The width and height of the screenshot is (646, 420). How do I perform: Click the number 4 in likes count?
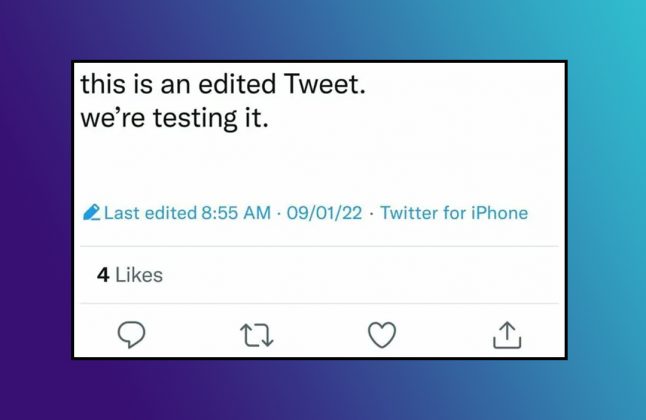coord(103,274)
